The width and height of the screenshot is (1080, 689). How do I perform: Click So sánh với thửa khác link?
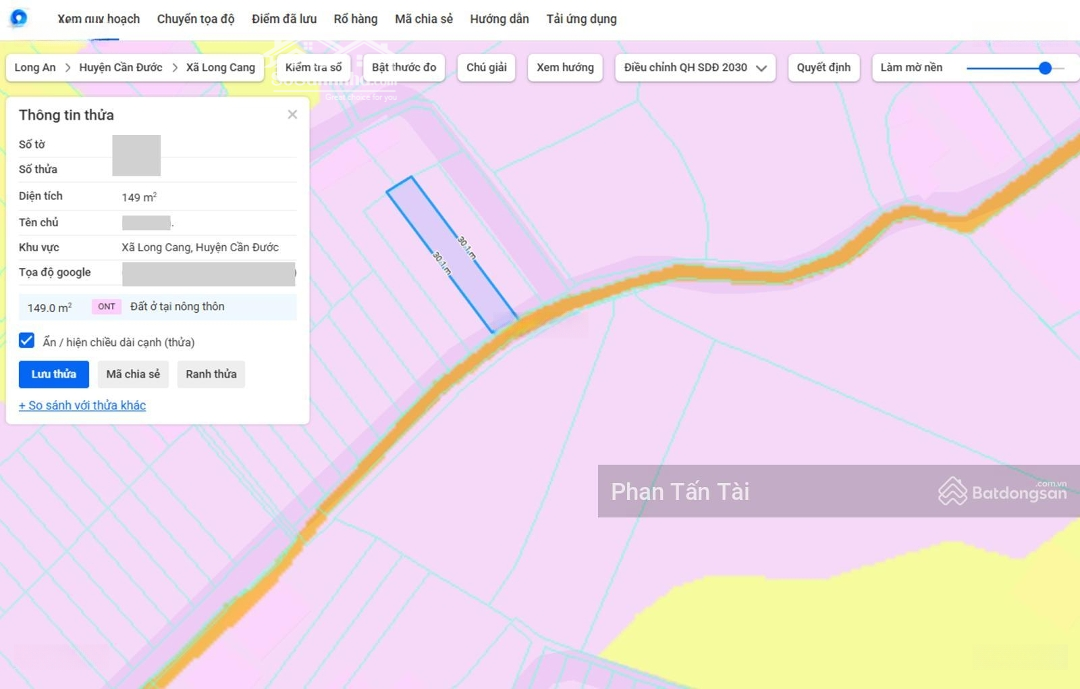pyautogui.click(x=82, y=405)
